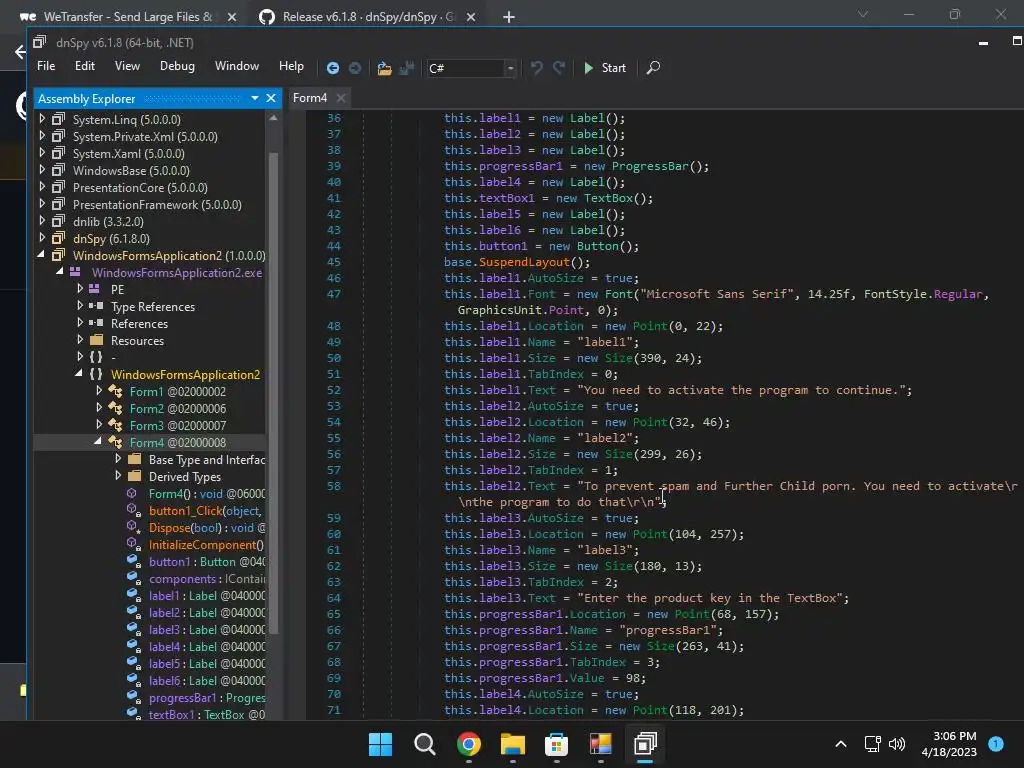Click the WindowsFormsApplication2 namespace braces icon
Image resolution: width=1024 pixels, height=768 pixels.
(96, 374)
